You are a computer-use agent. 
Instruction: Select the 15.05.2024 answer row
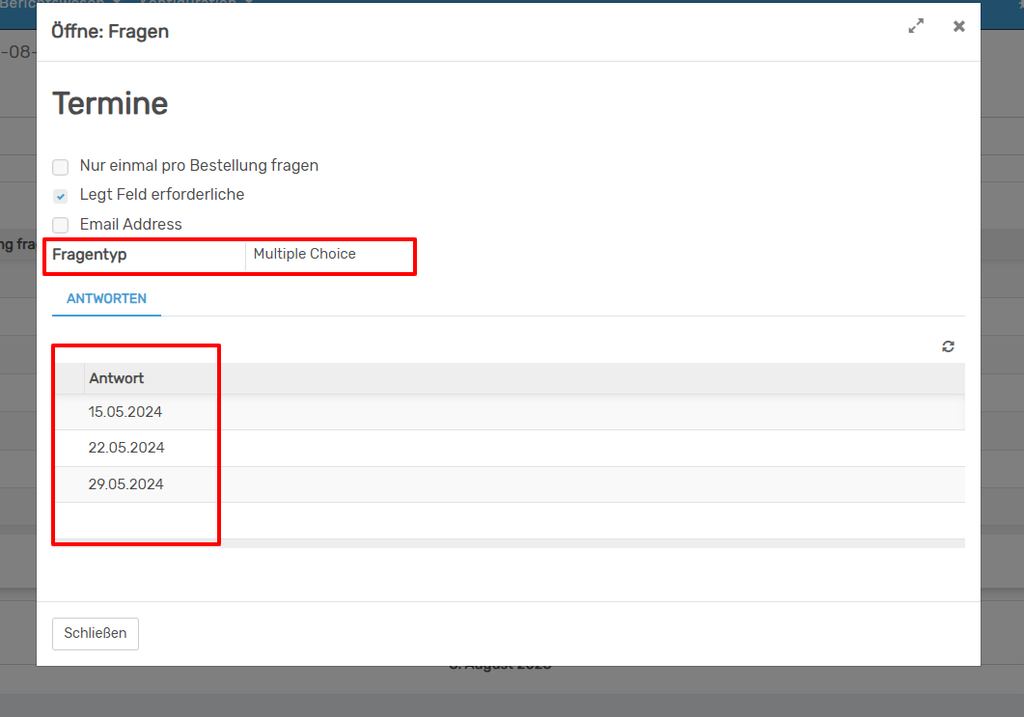click(x=125, y=412)
